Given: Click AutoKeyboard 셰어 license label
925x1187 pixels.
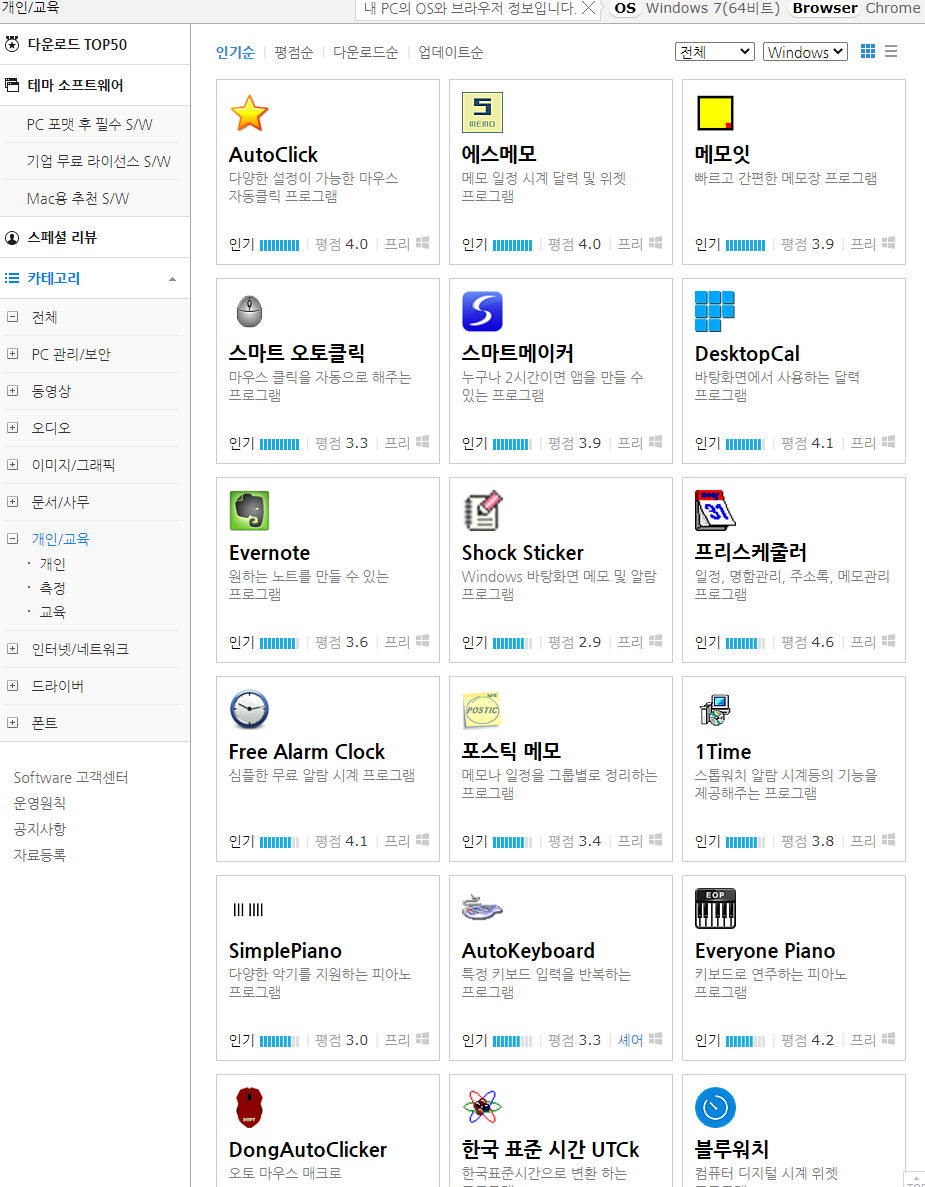Looking at the screenshot, I should pyautogui.click(x=631, y=1040).
